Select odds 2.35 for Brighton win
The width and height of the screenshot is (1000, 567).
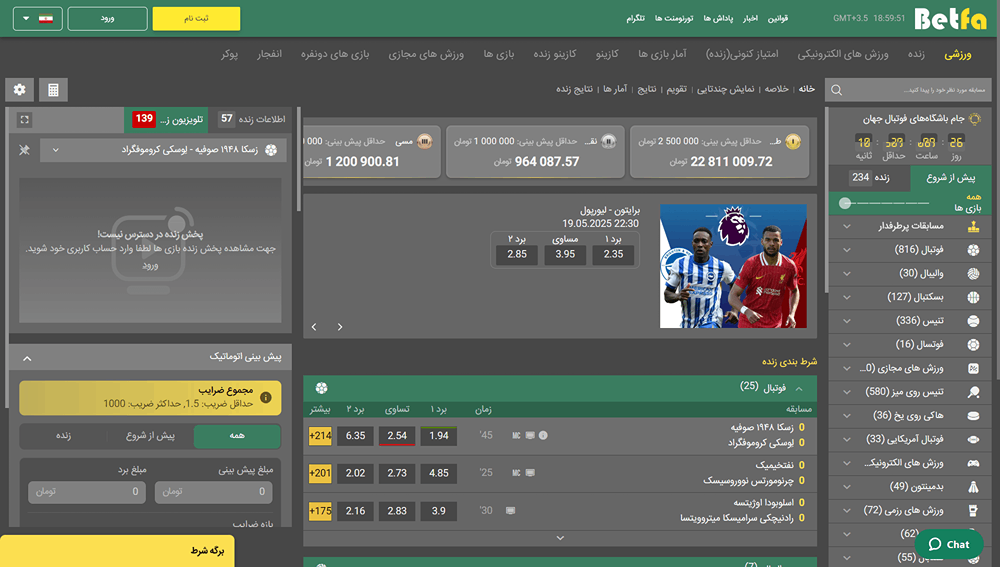[613, 254]
